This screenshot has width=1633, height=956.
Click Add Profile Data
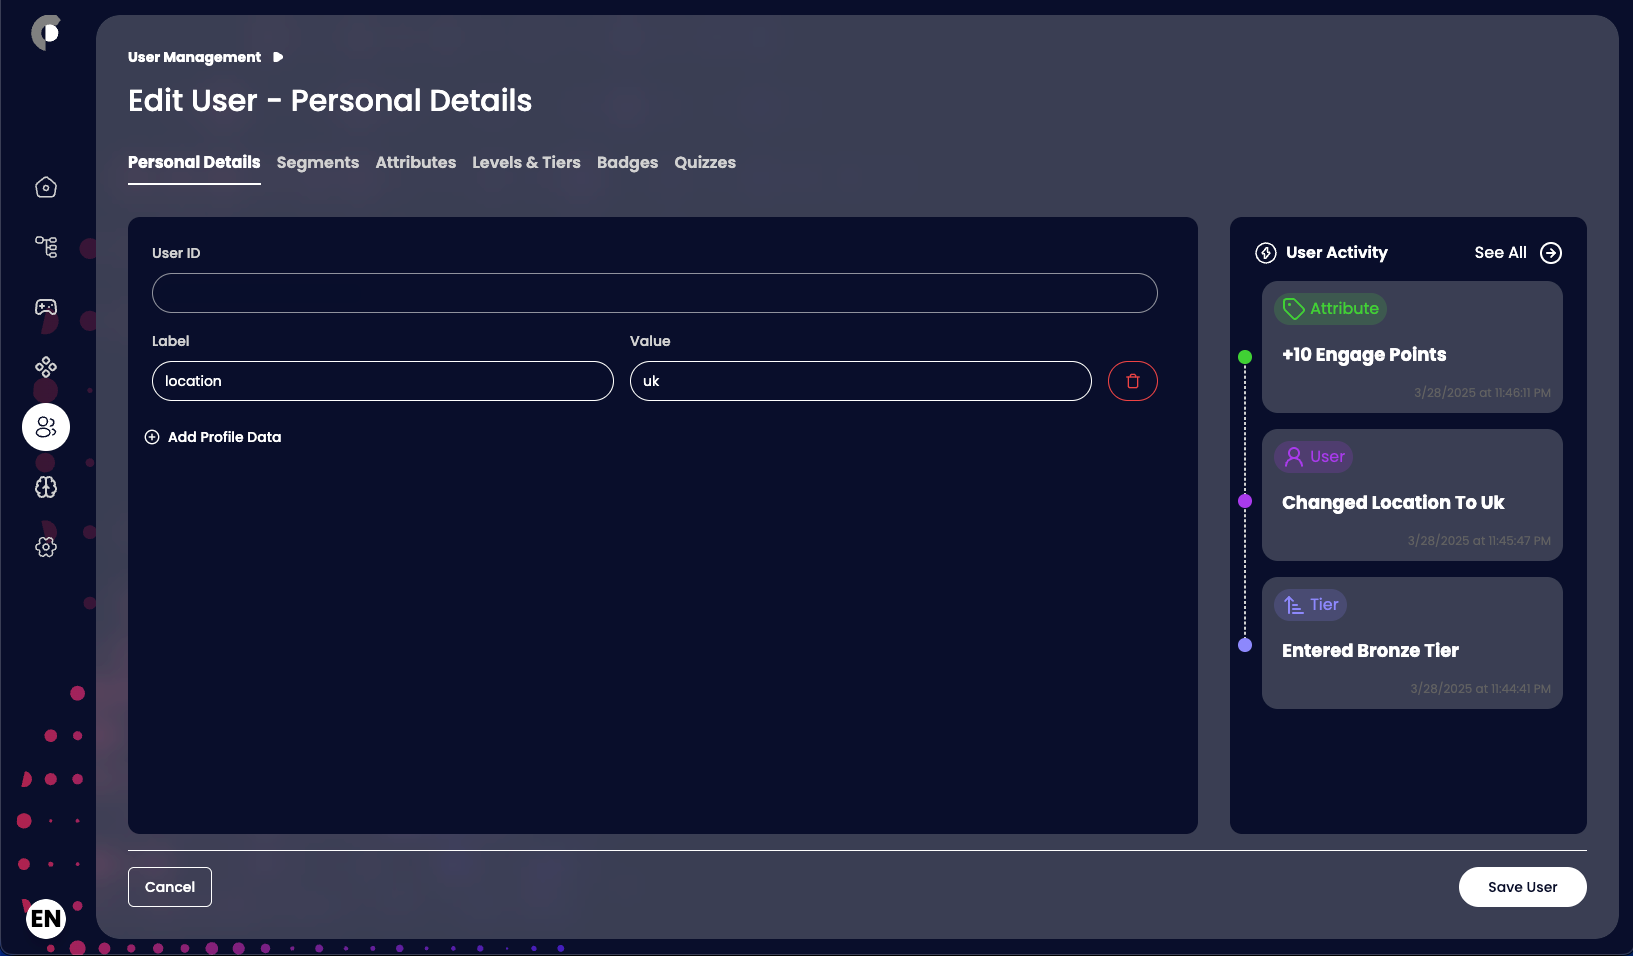click(213, 437)
